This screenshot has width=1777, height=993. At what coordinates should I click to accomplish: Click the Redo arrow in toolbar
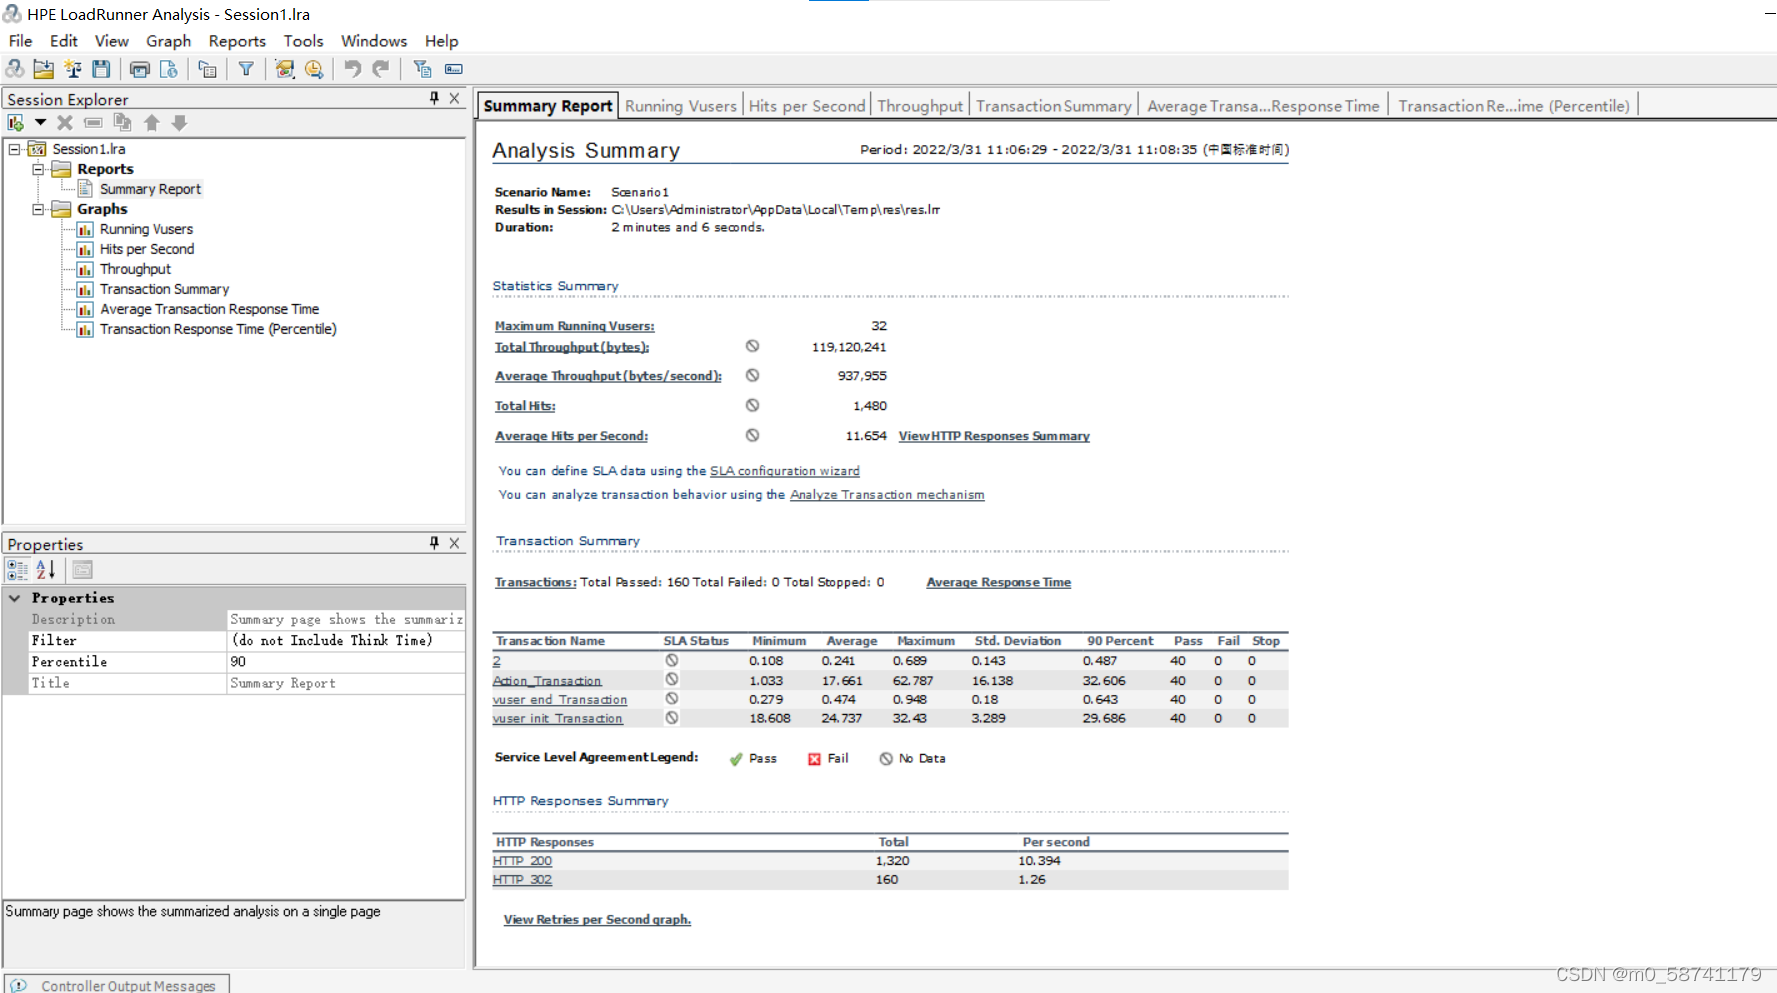381,69
